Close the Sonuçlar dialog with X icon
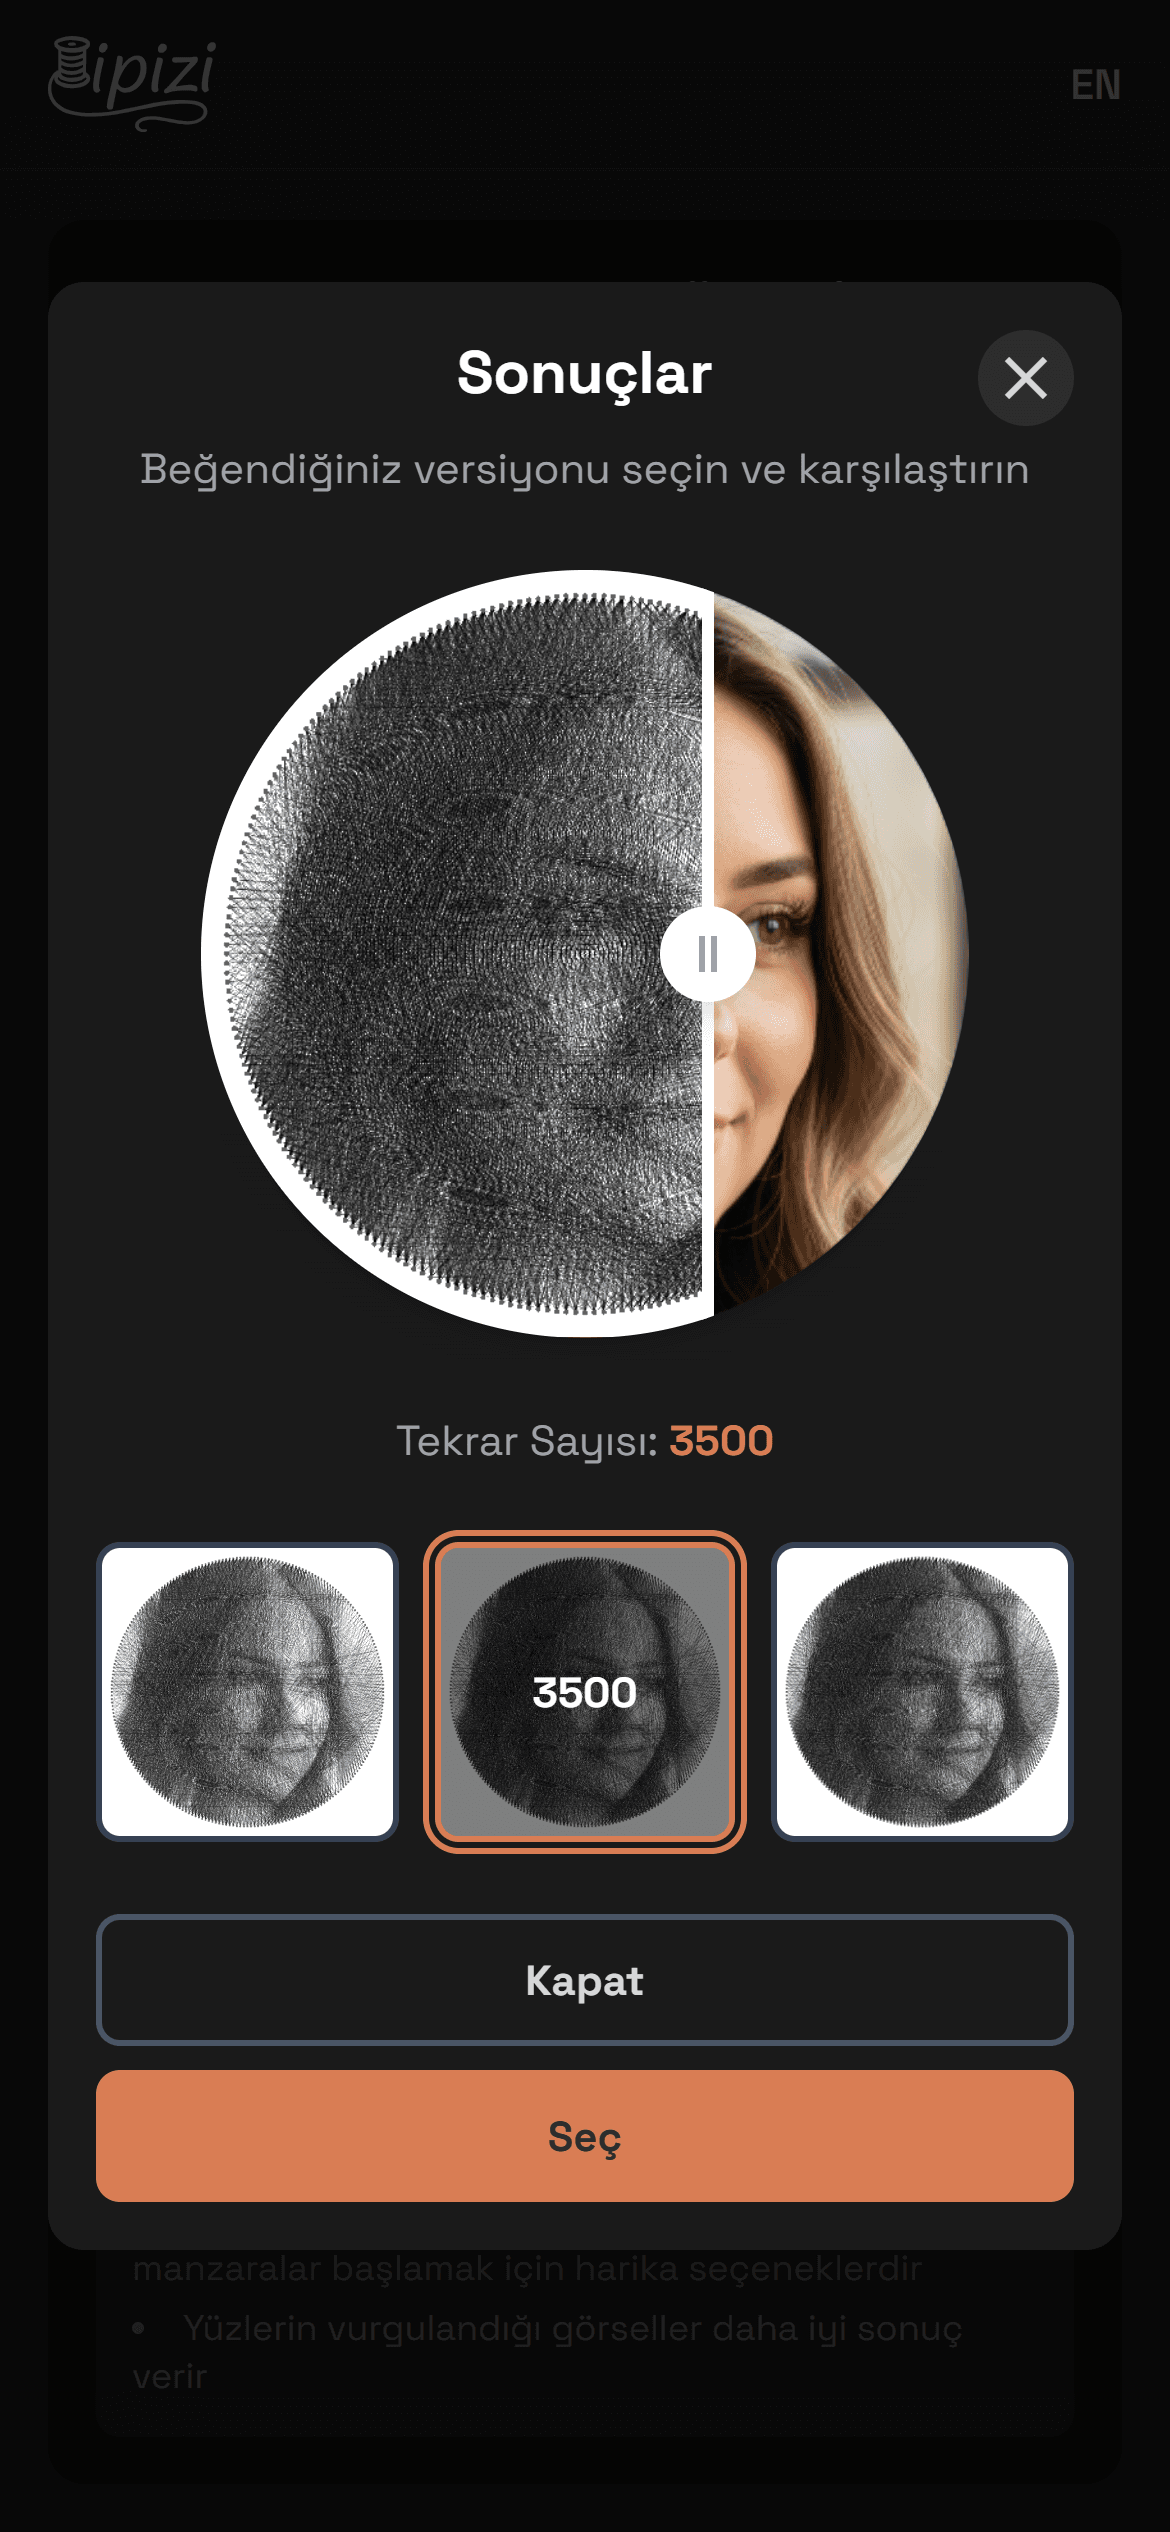1170x2532 pixels. pos(1025,378)
